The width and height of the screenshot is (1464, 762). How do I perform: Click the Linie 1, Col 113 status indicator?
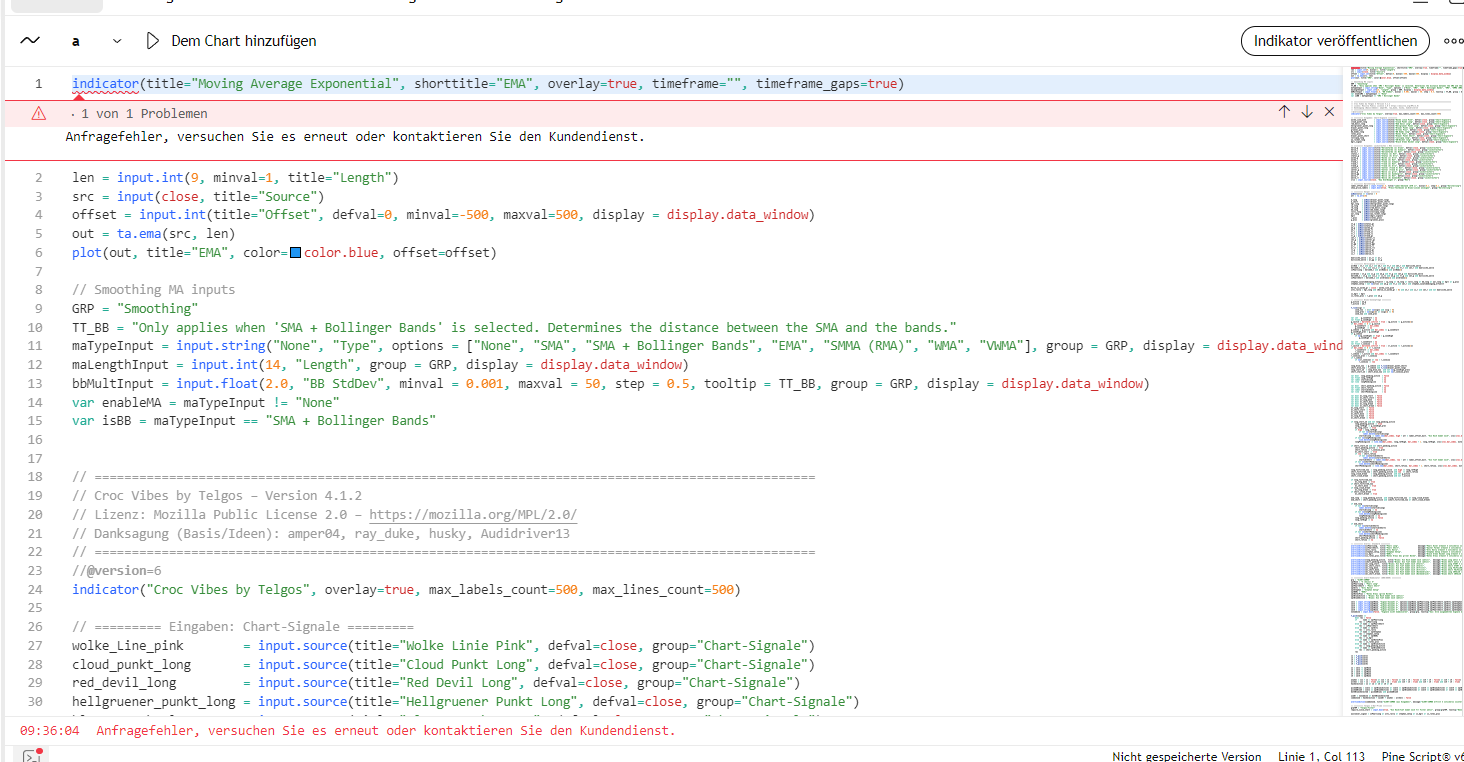[1321, 756]
